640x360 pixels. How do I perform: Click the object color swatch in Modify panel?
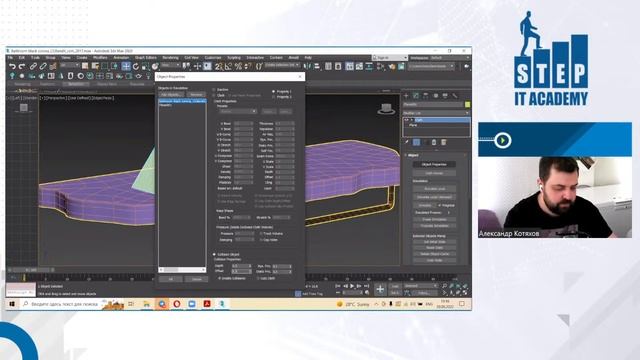[x=467, y=104]
